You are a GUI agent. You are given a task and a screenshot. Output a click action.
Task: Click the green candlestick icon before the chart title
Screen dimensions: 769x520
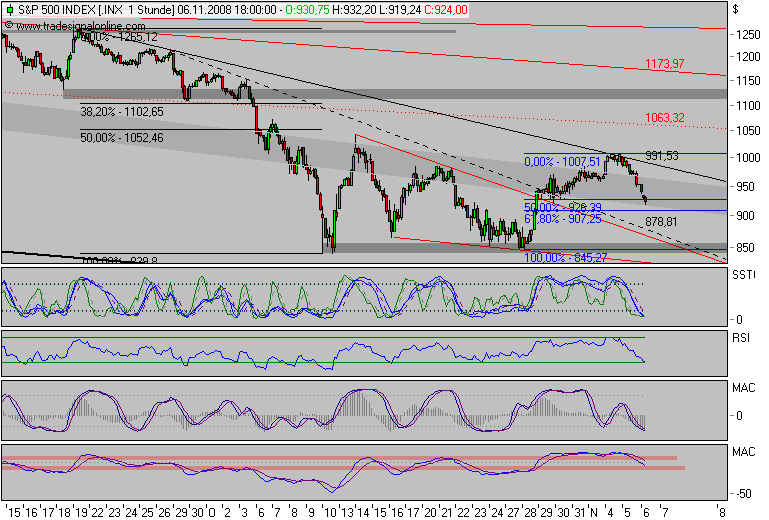pyautogui.click(x=9, y=10)
